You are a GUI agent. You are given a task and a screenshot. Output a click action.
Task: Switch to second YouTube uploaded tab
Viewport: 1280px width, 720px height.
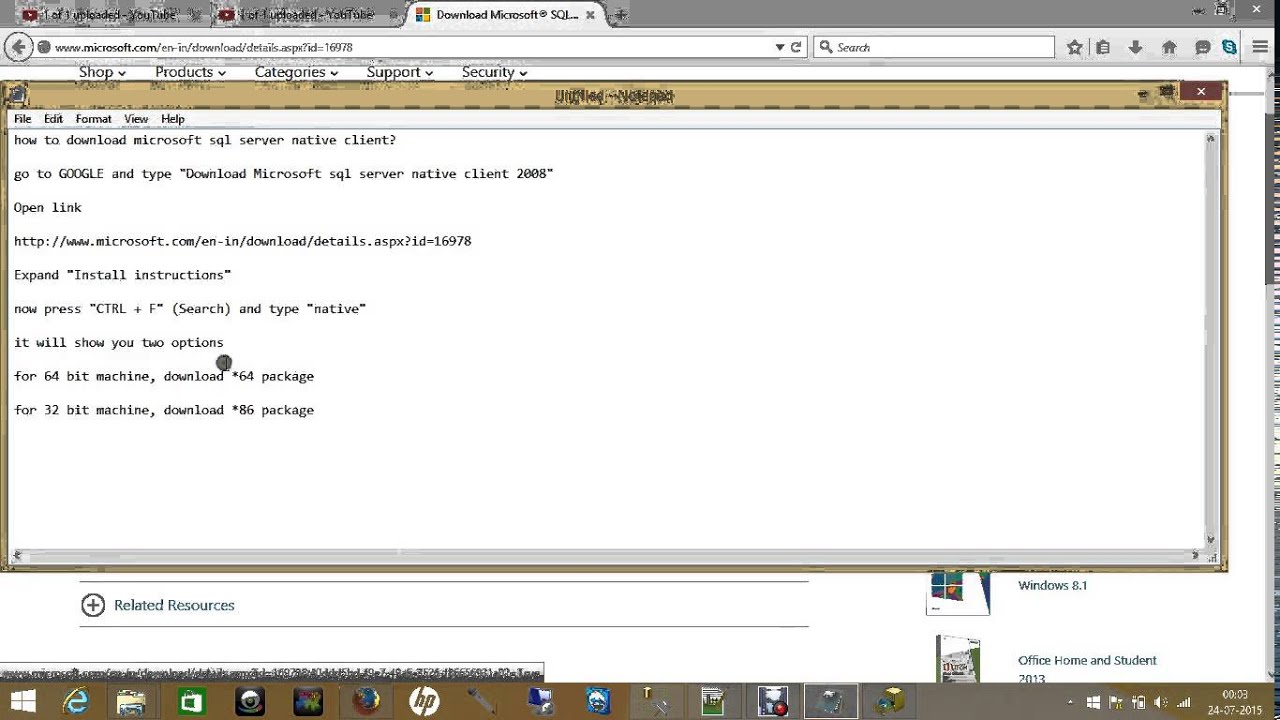305,15
